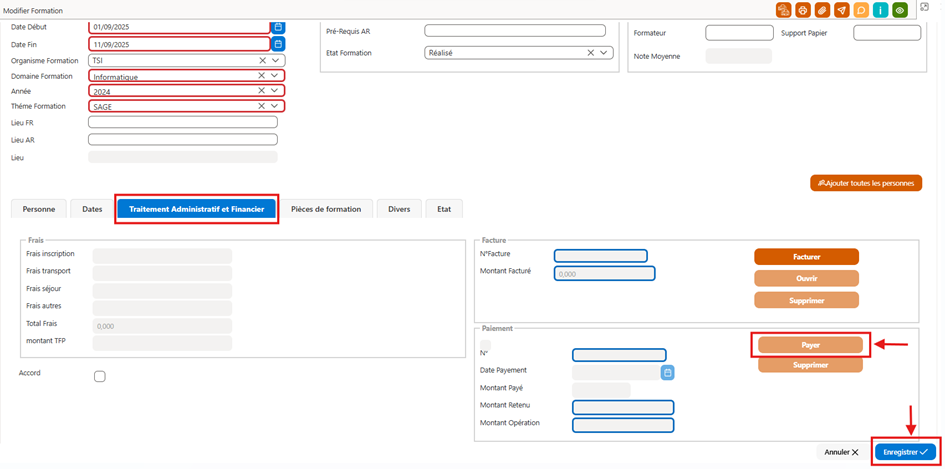Image resolution: width=945 pixels, height=469 pixels.
Task: Click the Enregistrer button
Action: point(905,452)
